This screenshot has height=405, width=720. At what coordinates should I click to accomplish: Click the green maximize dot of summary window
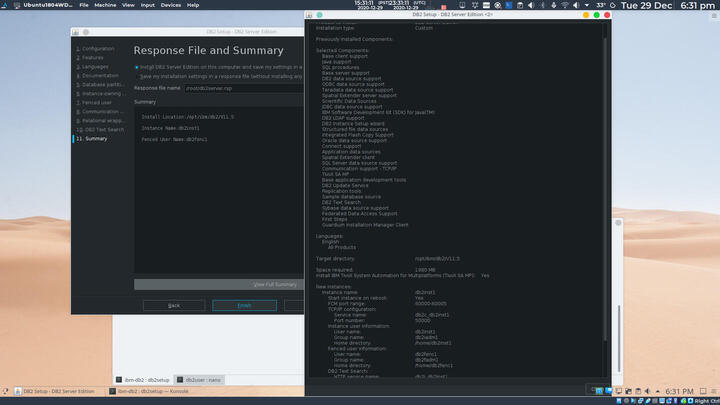596,15
